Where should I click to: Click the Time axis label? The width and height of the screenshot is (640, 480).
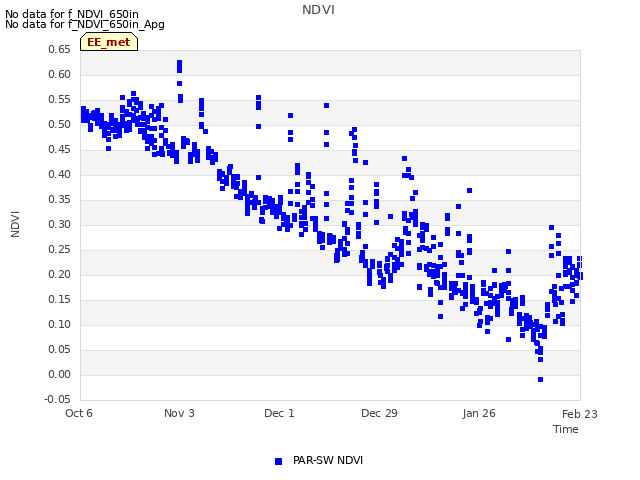[x=565, y=429]
